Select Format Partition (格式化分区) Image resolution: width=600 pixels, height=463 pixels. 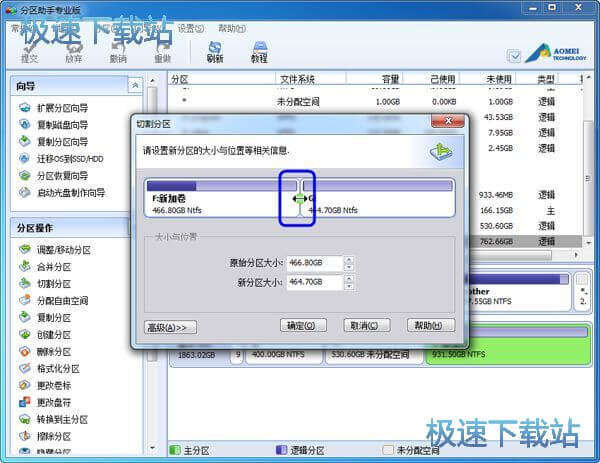[x=49, y=368]
